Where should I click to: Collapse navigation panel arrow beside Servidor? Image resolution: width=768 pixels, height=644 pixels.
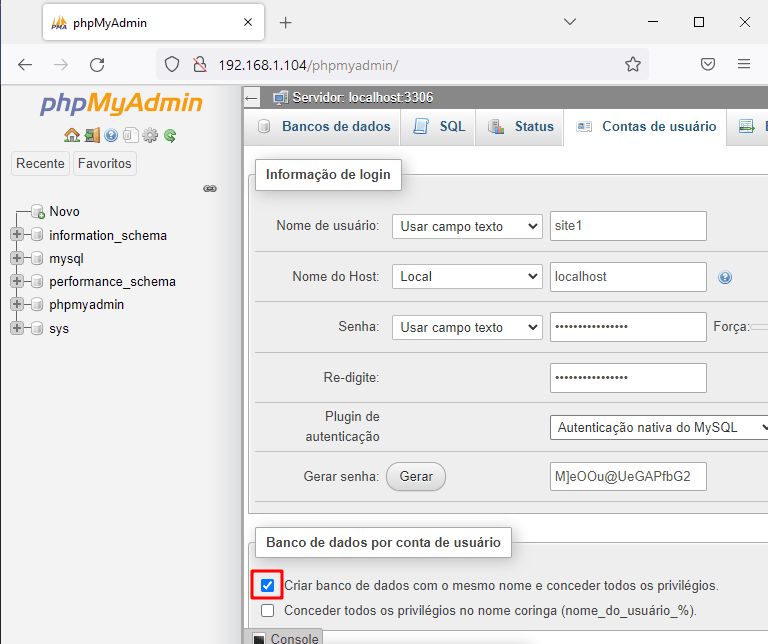[251, 98]
